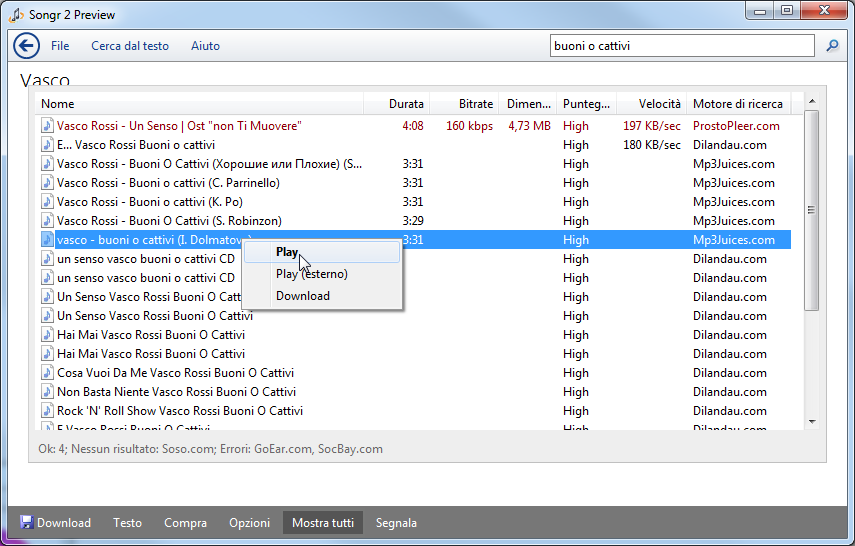Click music icon of Cosa Vuoi Da Me row

[x=47, y=373]
